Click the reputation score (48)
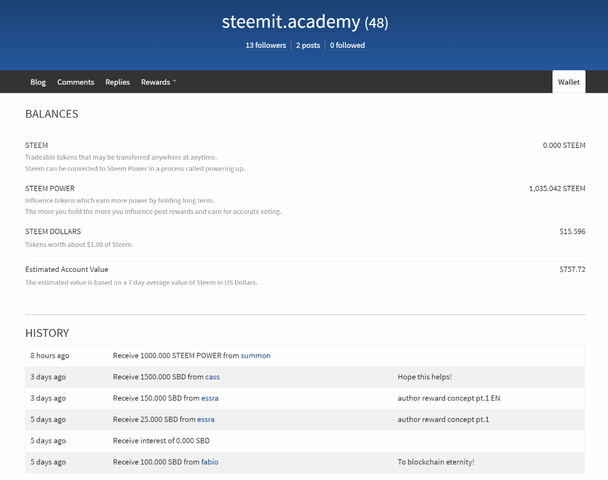 click(376, 23)
